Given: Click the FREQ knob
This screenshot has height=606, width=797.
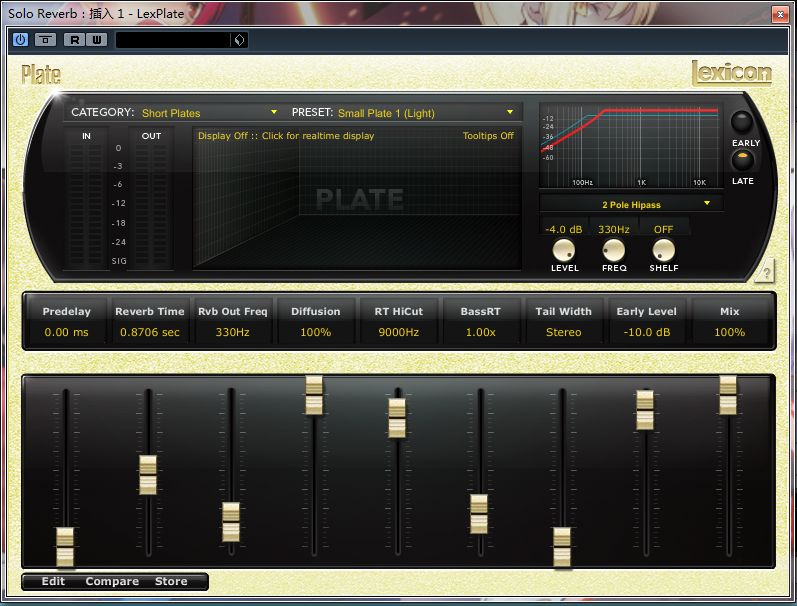Looking at the screenshot, I should (614, 250).
